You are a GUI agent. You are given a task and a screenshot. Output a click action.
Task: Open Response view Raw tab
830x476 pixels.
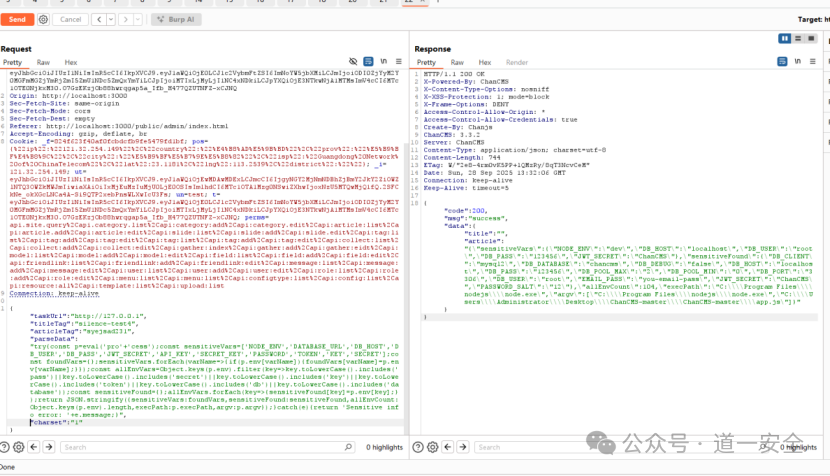click(x=457, y=62)
